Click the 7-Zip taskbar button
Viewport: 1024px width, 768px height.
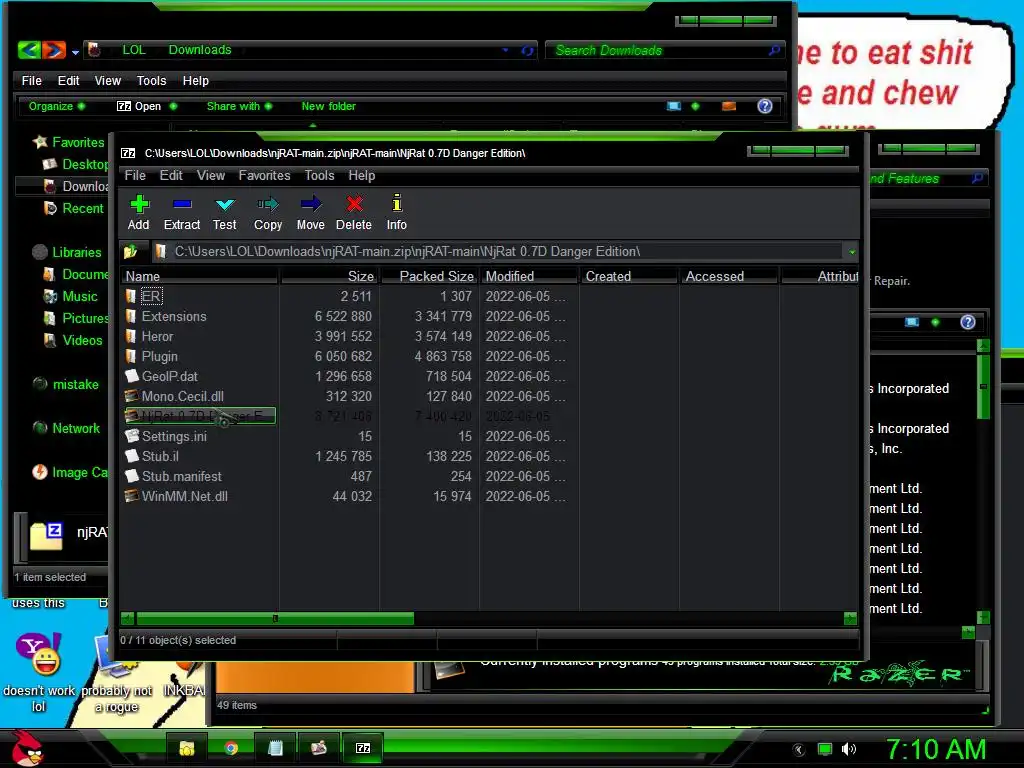[x=362, y=748]
